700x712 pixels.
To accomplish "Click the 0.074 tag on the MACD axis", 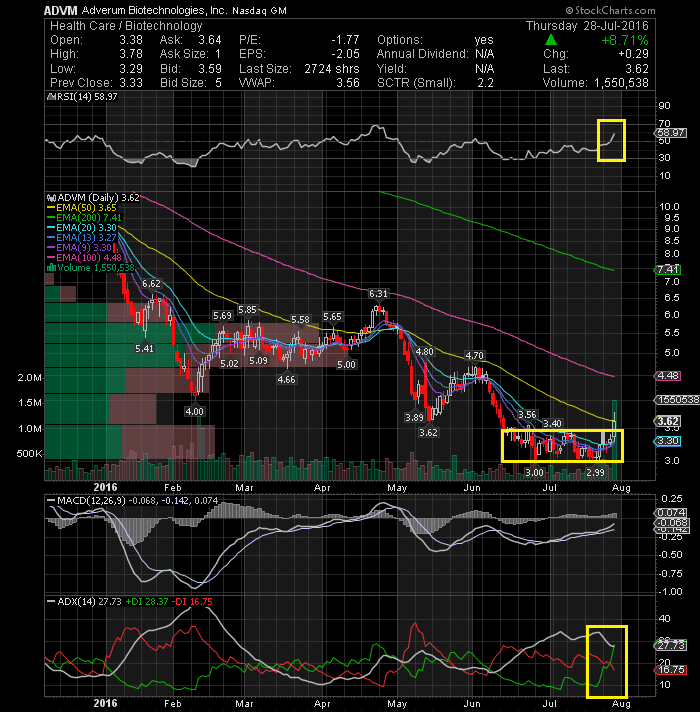I will pos(671,513).
